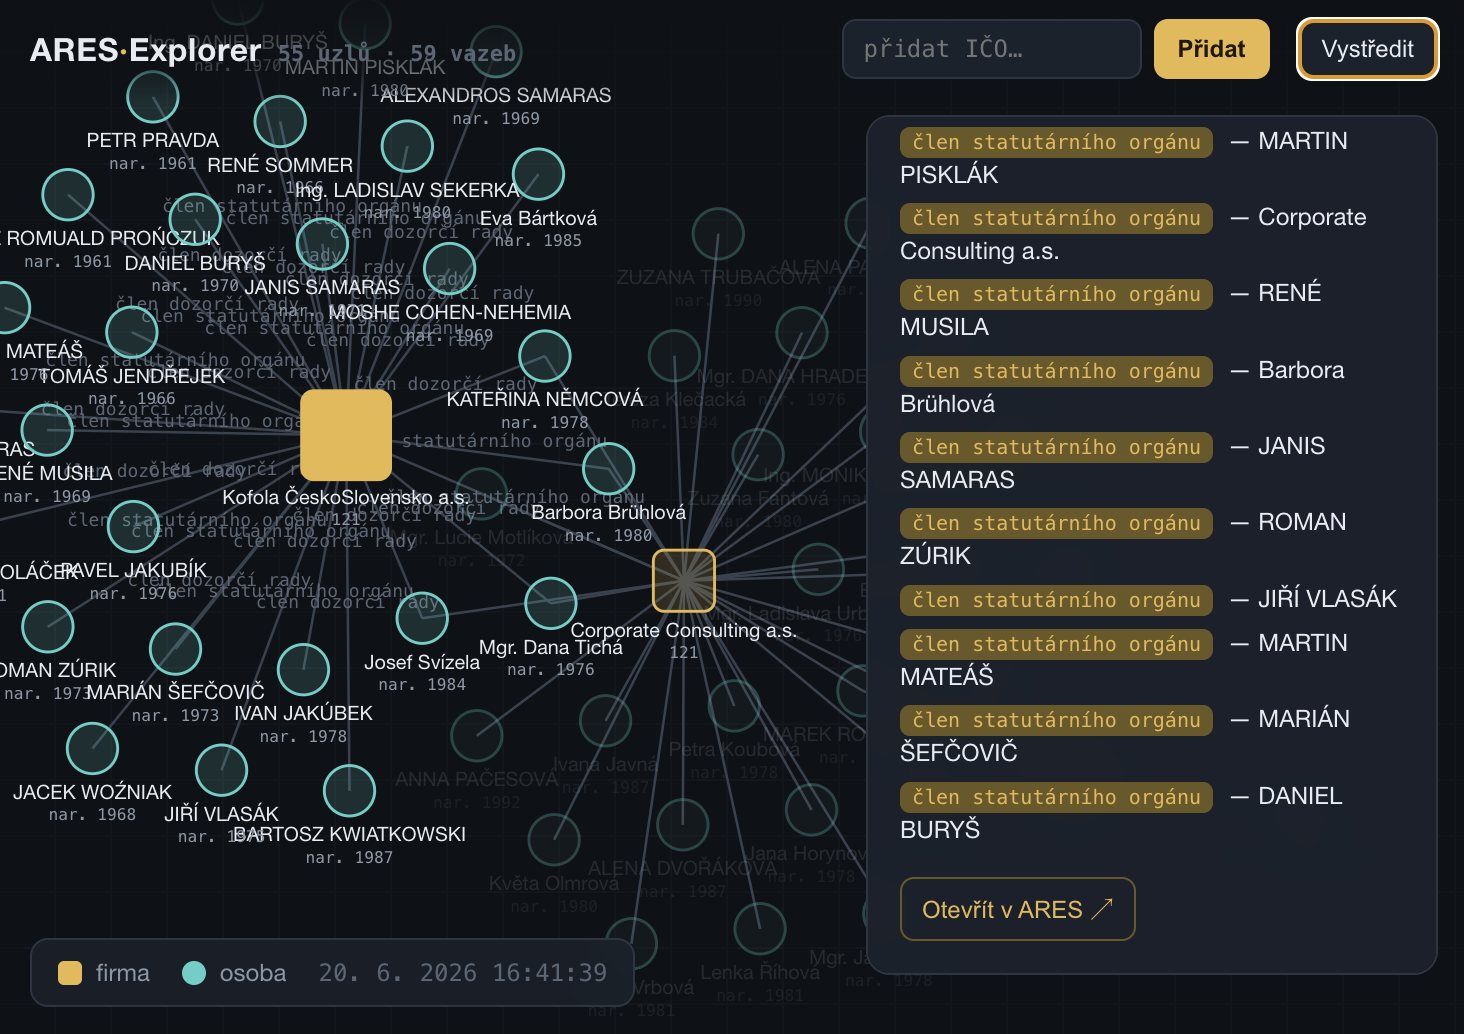Click the Corporate Consulting a.s. row in panel
The width and height of the screenshot is (1464, 1034).
tap(1152, 234)
